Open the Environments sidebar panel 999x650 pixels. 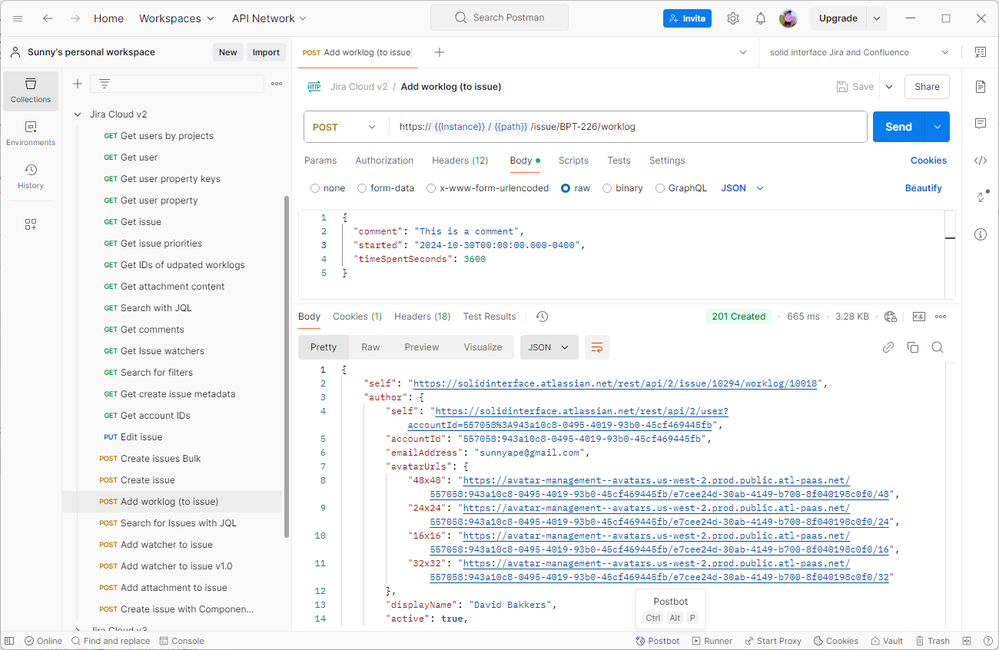(x=30, y=133)
